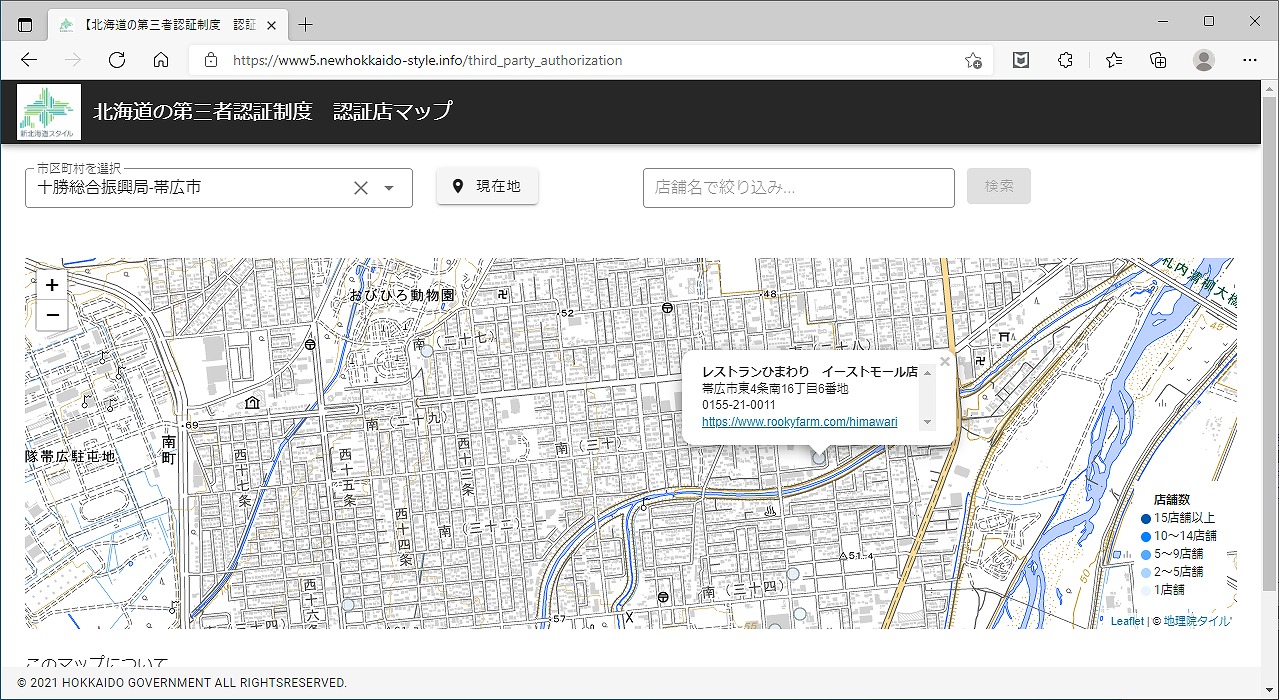Open a new browser tab
1279x700 pixels.
point(306,24)
